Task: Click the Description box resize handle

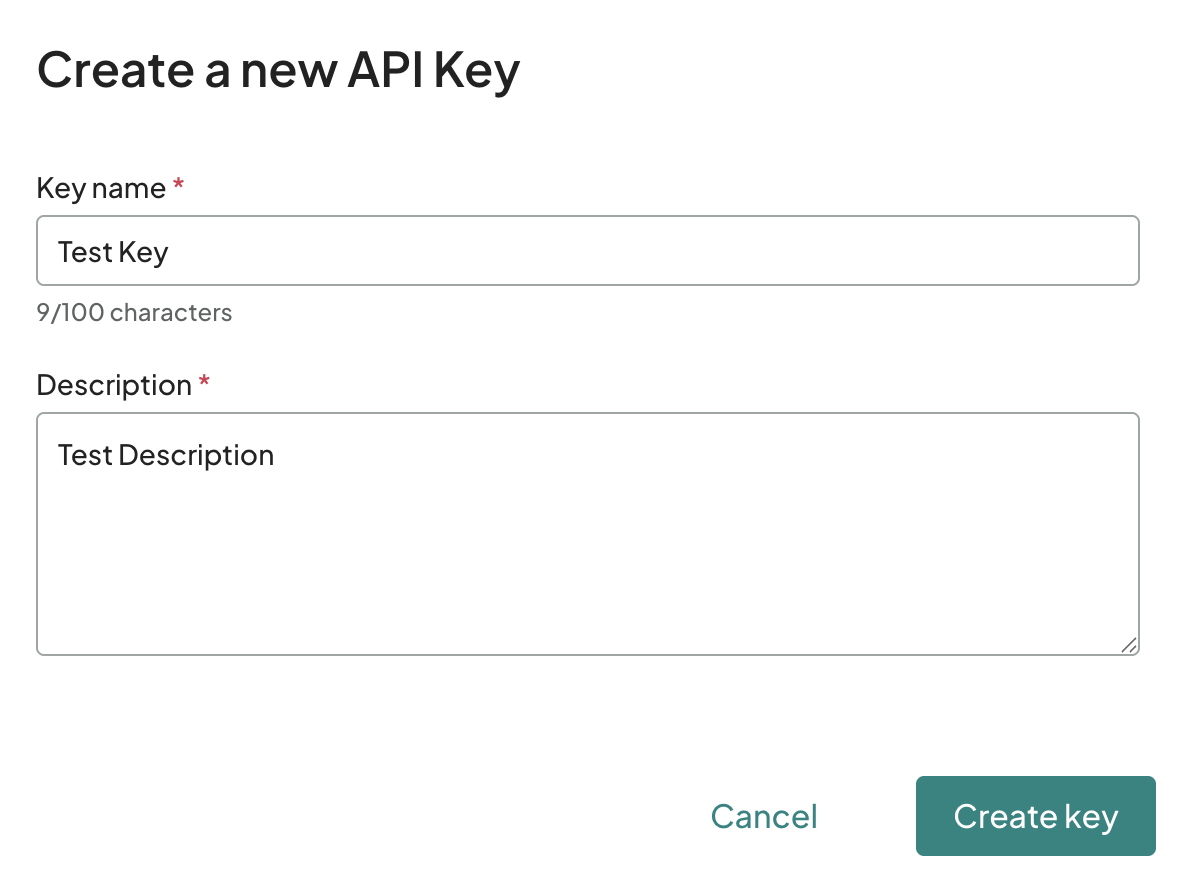Action: point(1128,645)
